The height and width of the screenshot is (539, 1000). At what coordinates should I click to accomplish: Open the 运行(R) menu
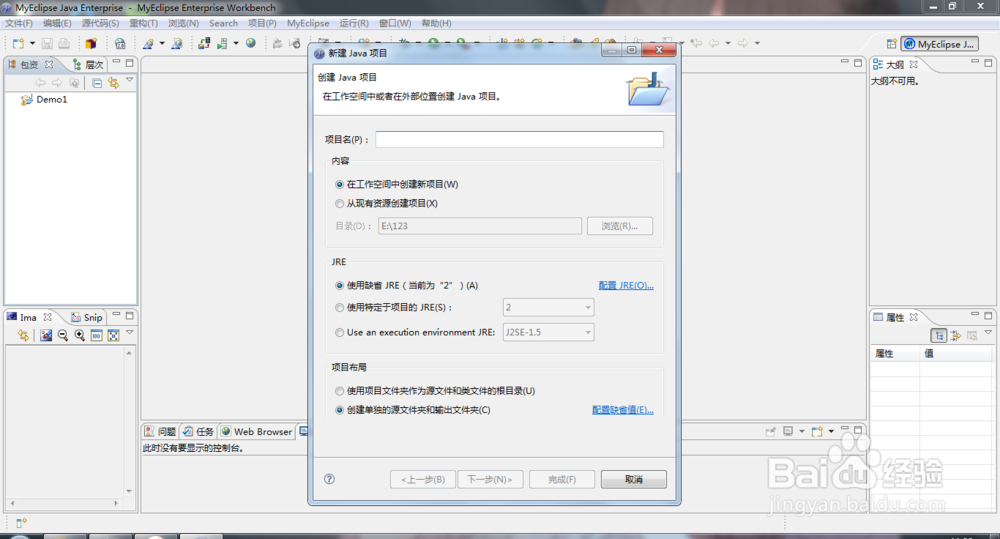click(x=354, y=23)
